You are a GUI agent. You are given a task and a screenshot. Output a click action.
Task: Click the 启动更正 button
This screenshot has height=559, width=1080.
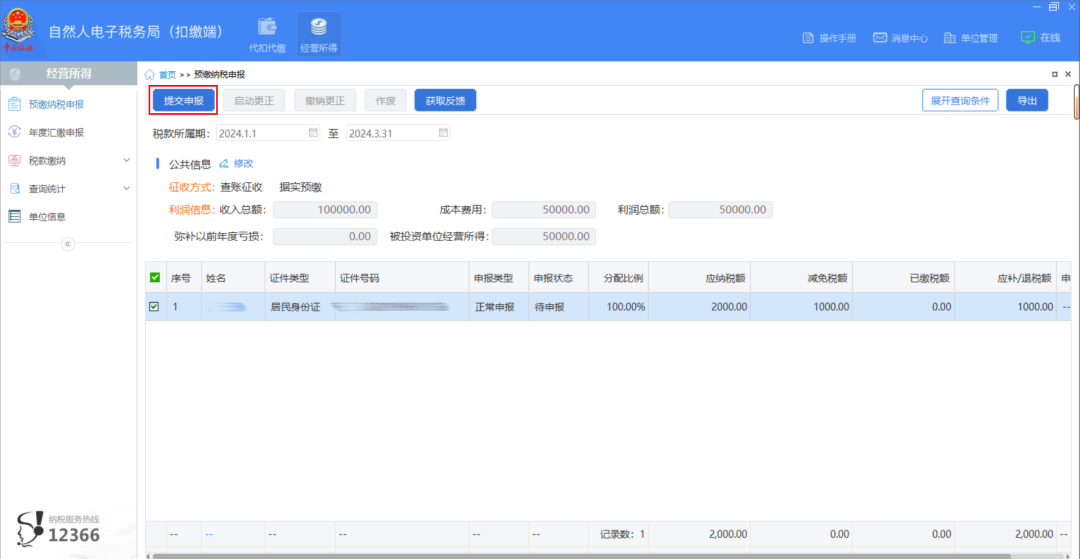(254, 101)
